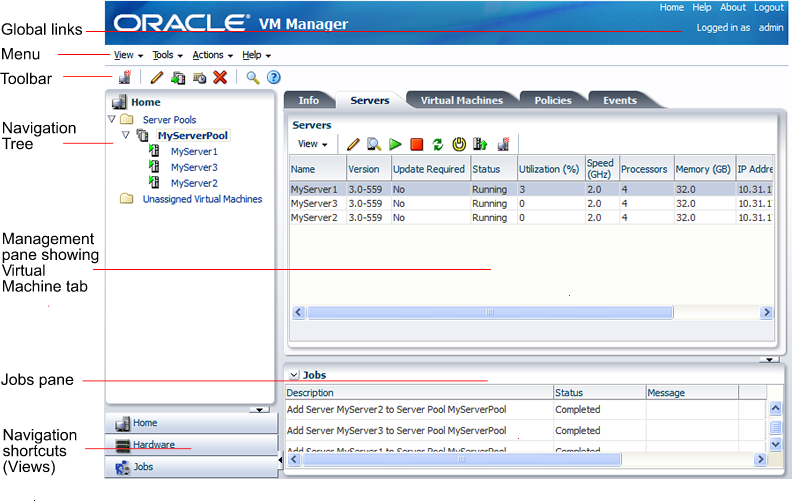
Task: Click the yellow power Kill icon
Action: [459, 144]
